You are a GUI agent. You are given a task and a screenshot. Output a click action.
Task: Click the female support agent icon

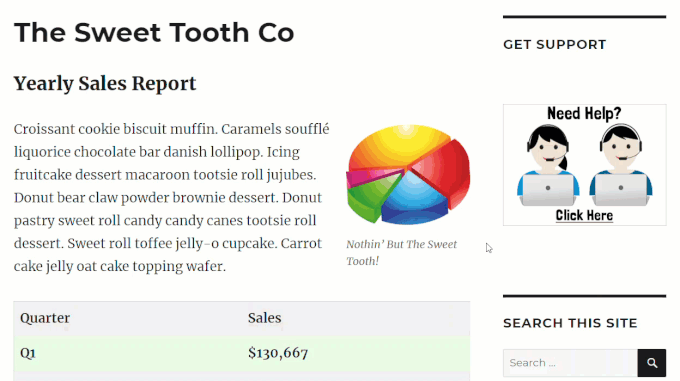548,165
